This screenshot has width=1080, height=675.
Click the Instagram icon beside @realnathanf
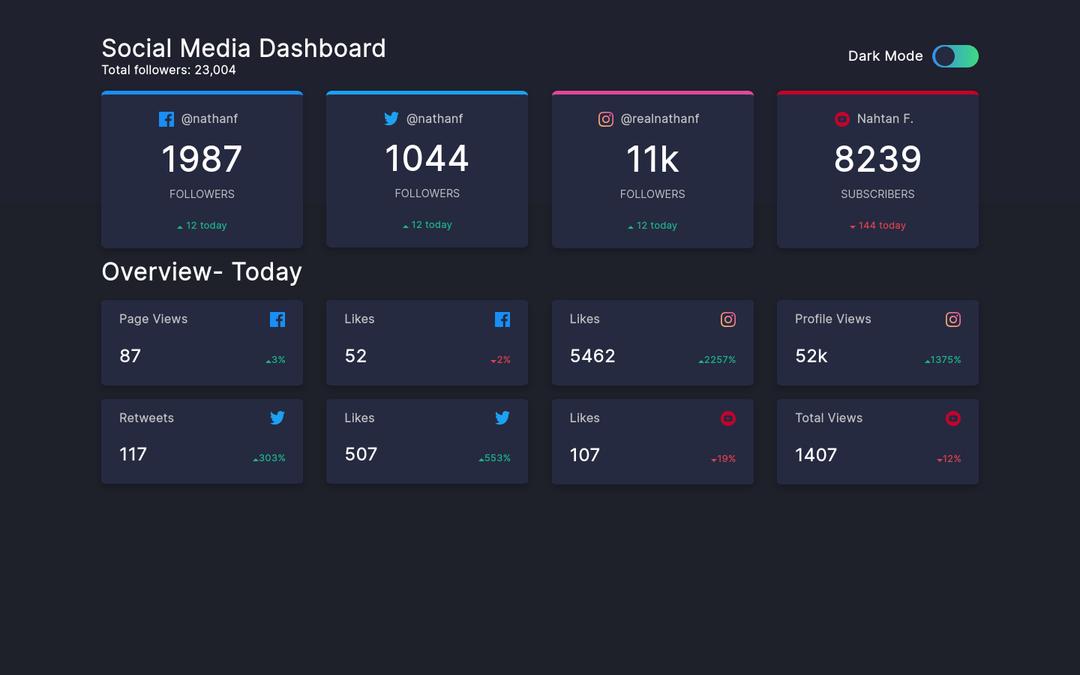(606, 118)
